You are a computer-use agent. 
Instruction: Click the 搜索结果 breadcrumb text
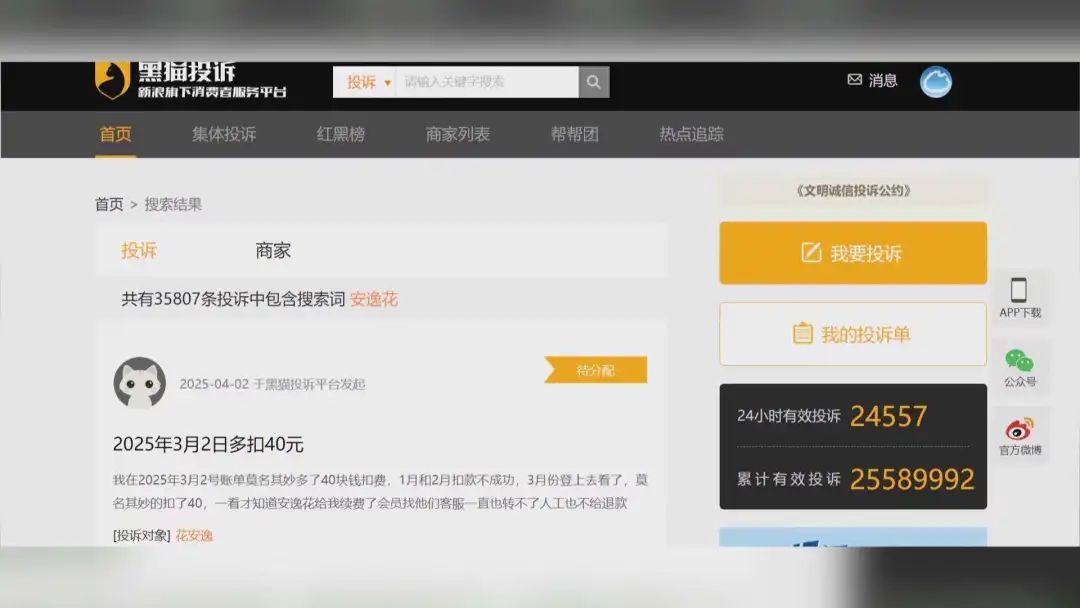173,205
